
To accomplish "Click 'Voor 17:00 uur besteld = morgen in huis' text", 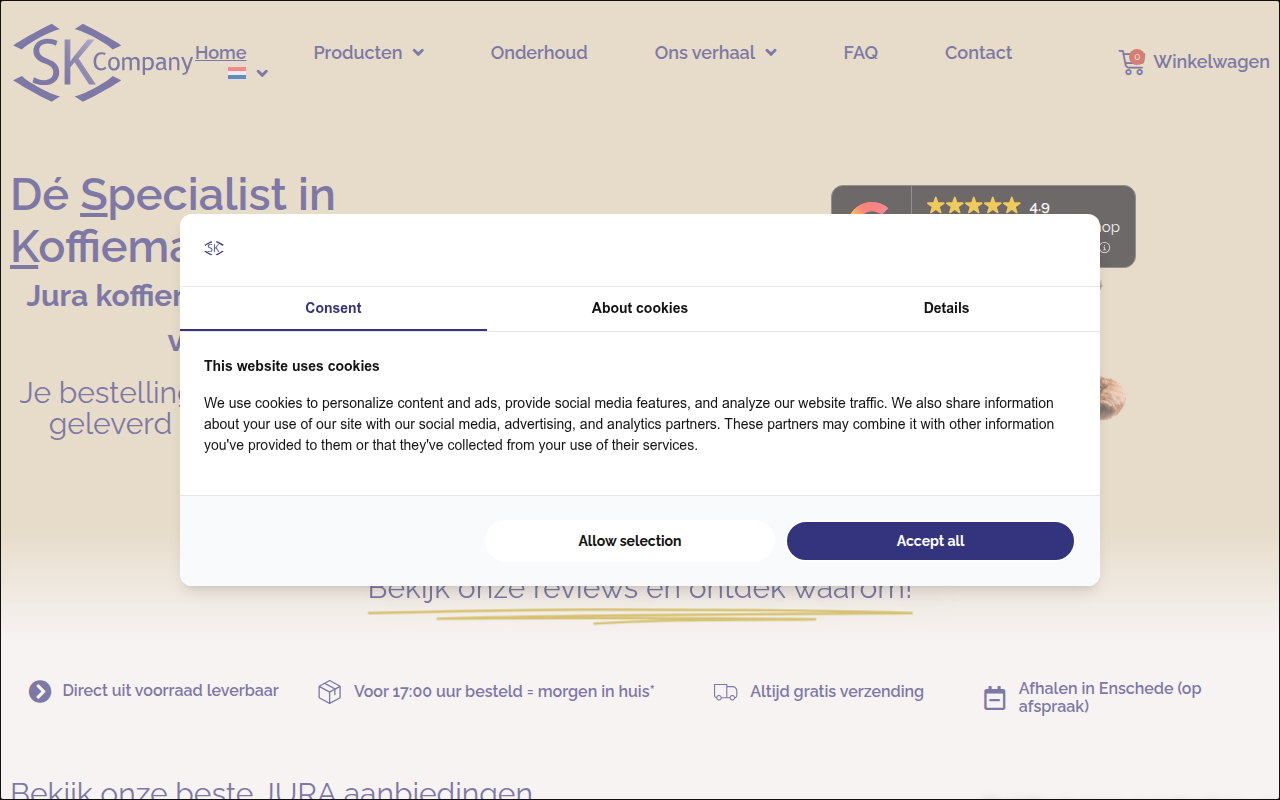I will (504, 692).
